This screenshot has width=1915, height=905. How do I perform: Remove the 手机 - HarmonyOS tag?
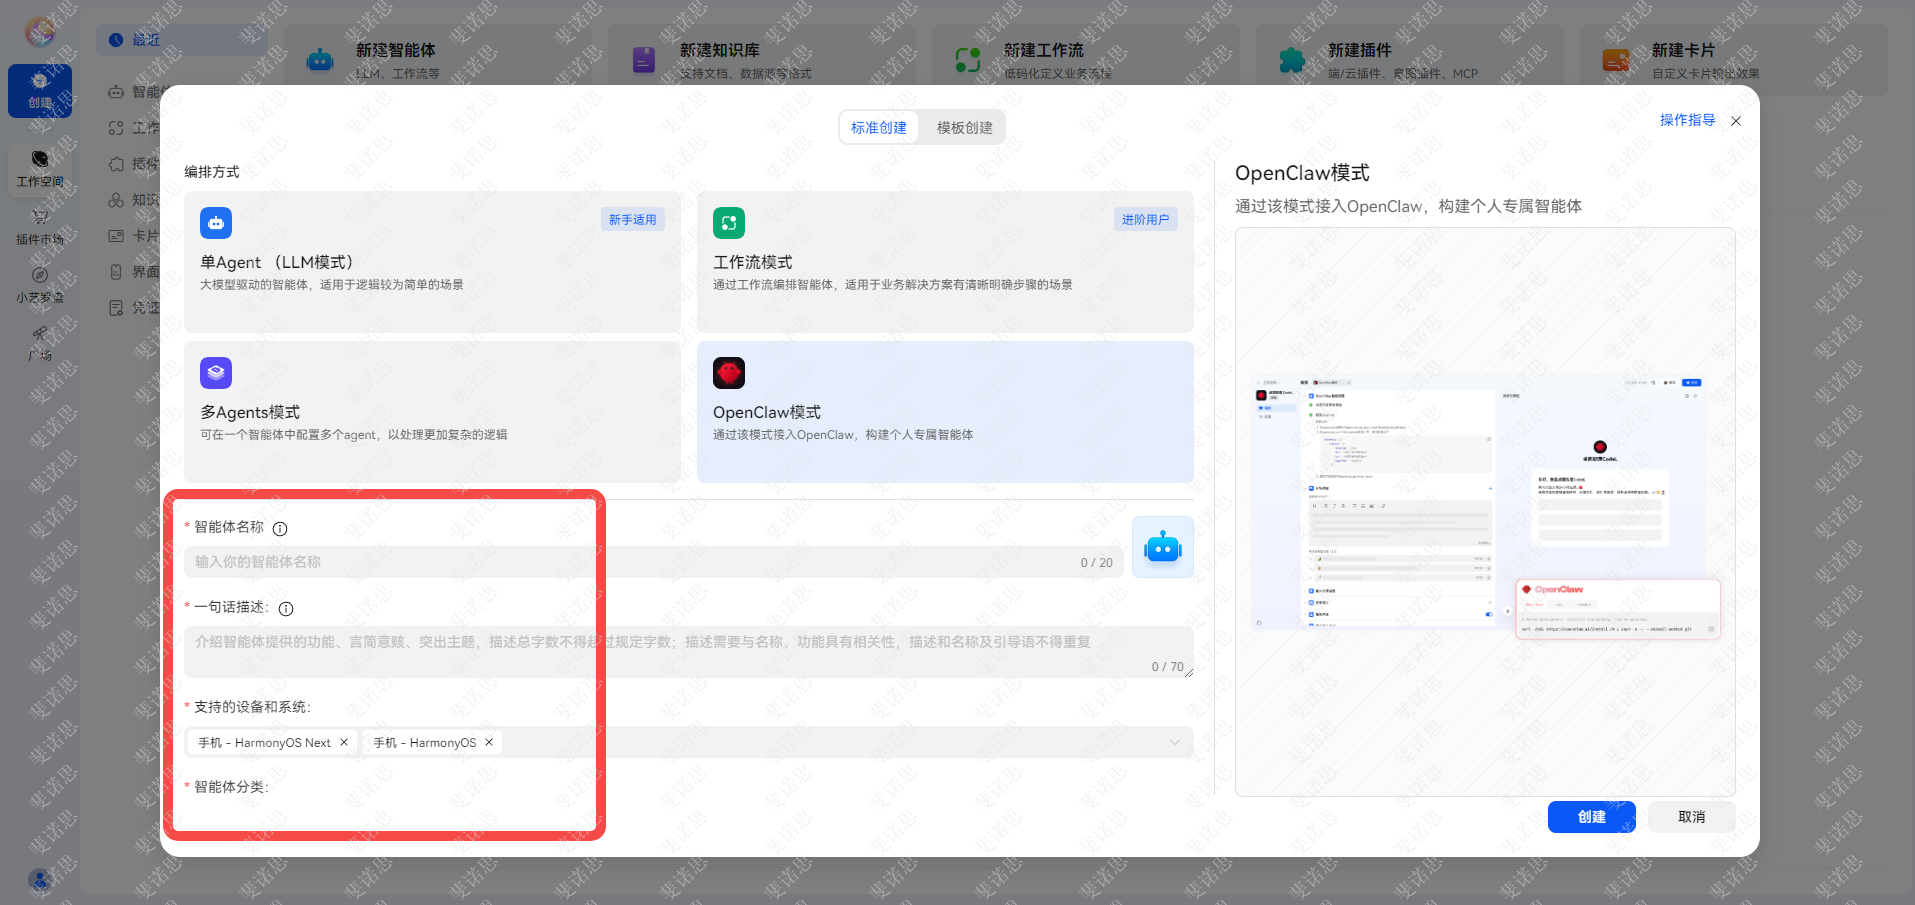489,742
